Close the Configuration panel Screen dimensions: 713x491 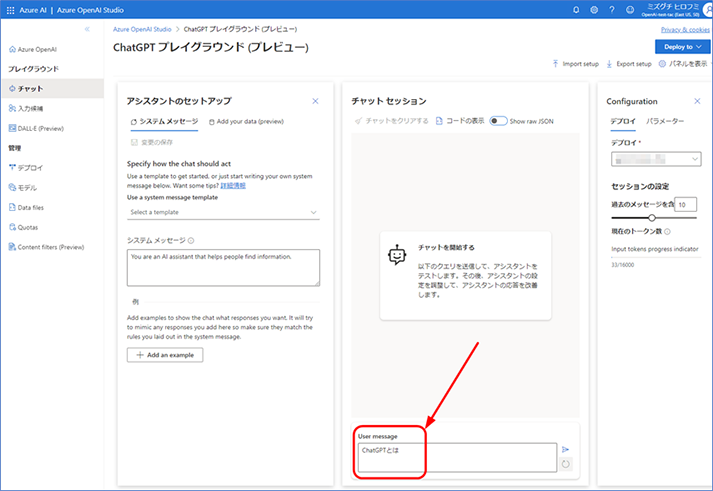[697, 101]
